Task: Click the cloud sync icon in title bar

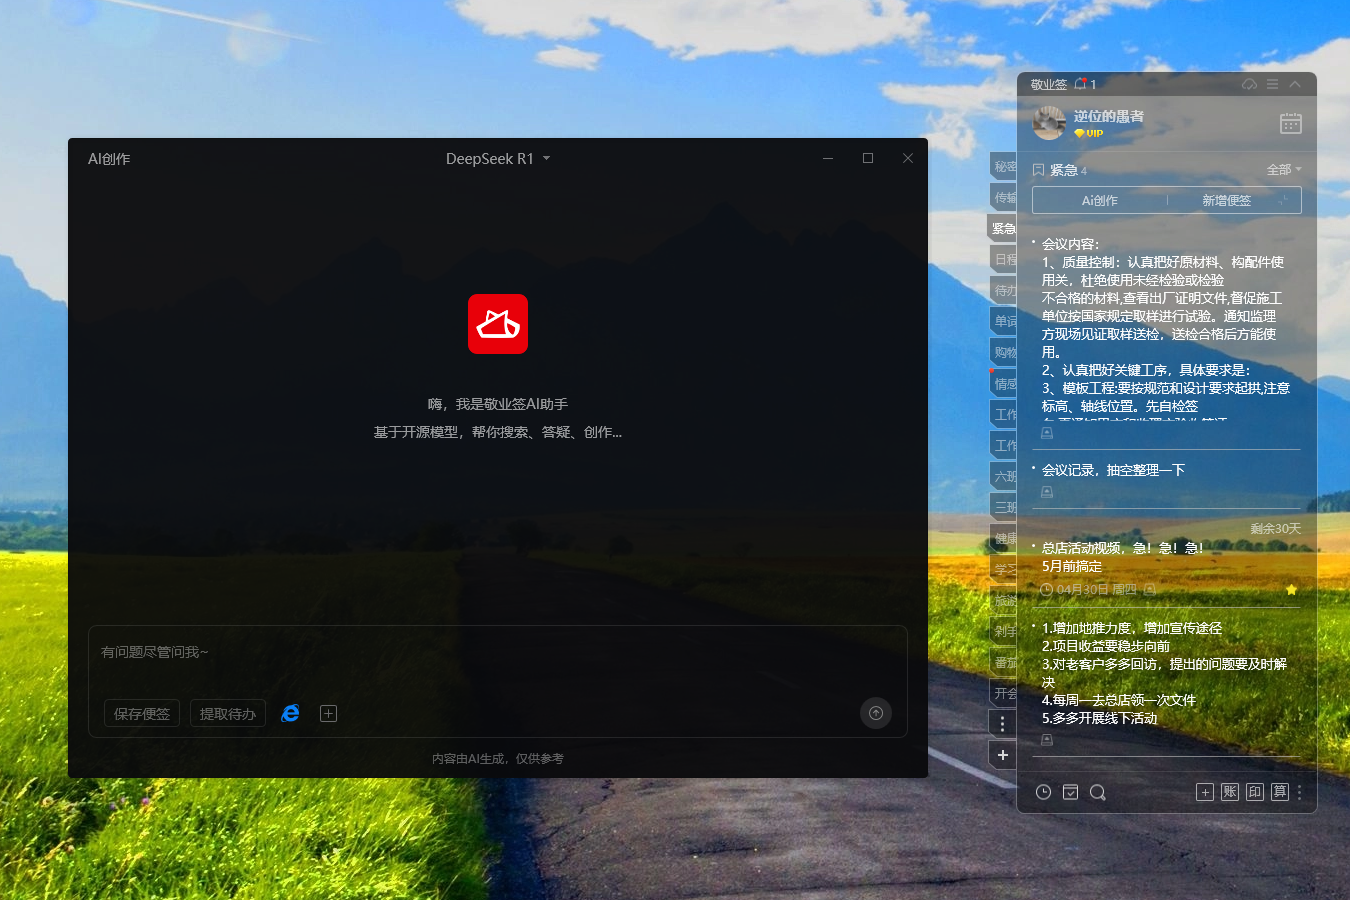Action: 1249,84
